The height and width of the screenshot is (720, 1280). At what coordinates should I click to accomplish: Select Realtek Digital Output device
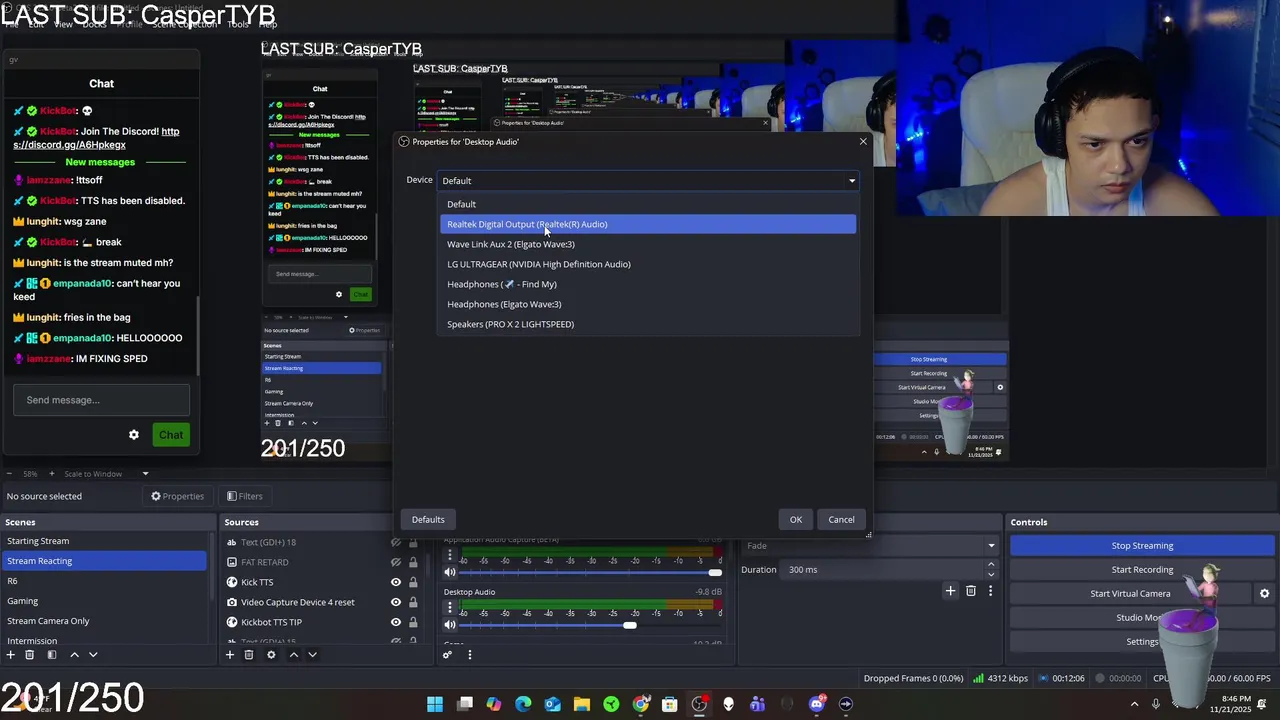(648, 224)
